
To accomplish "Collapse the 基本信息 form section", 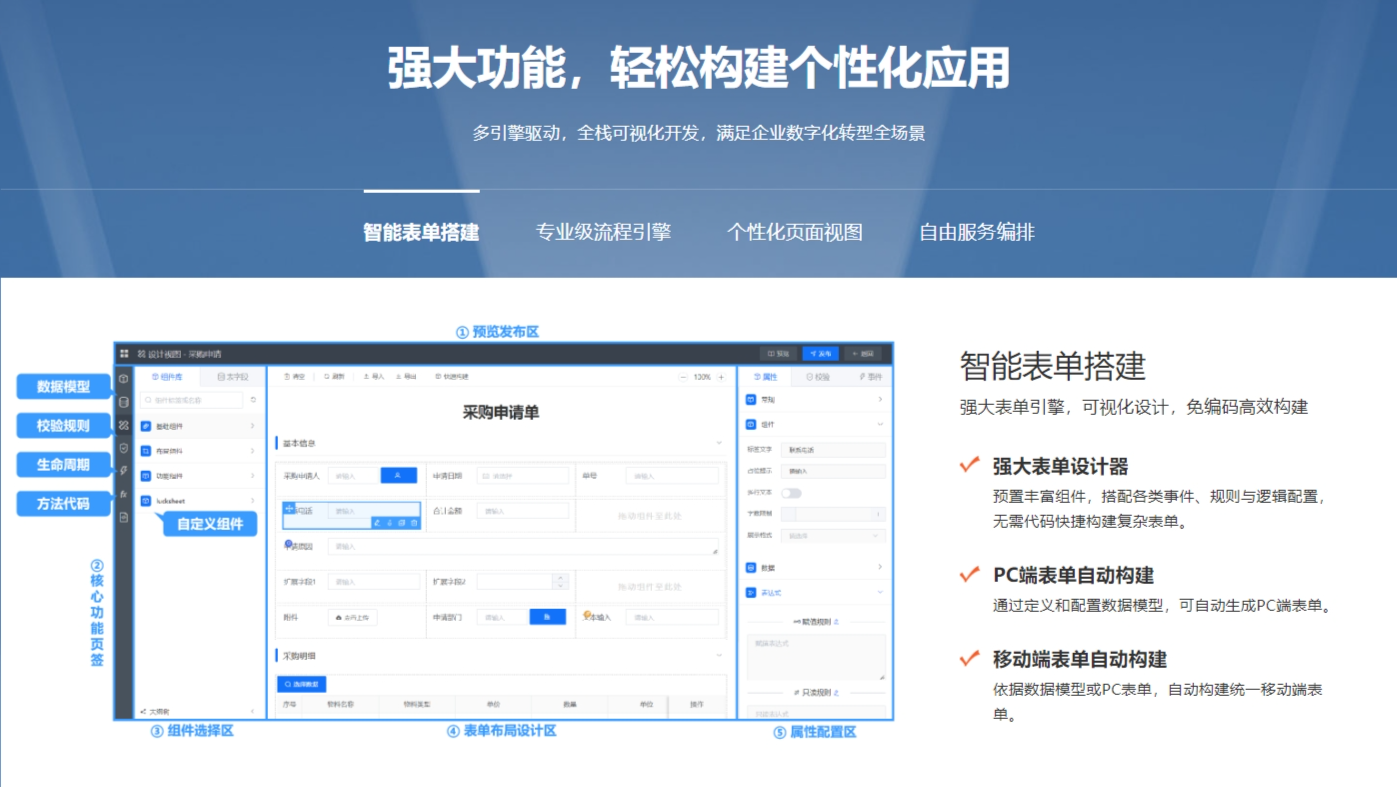I will [718, 443].
